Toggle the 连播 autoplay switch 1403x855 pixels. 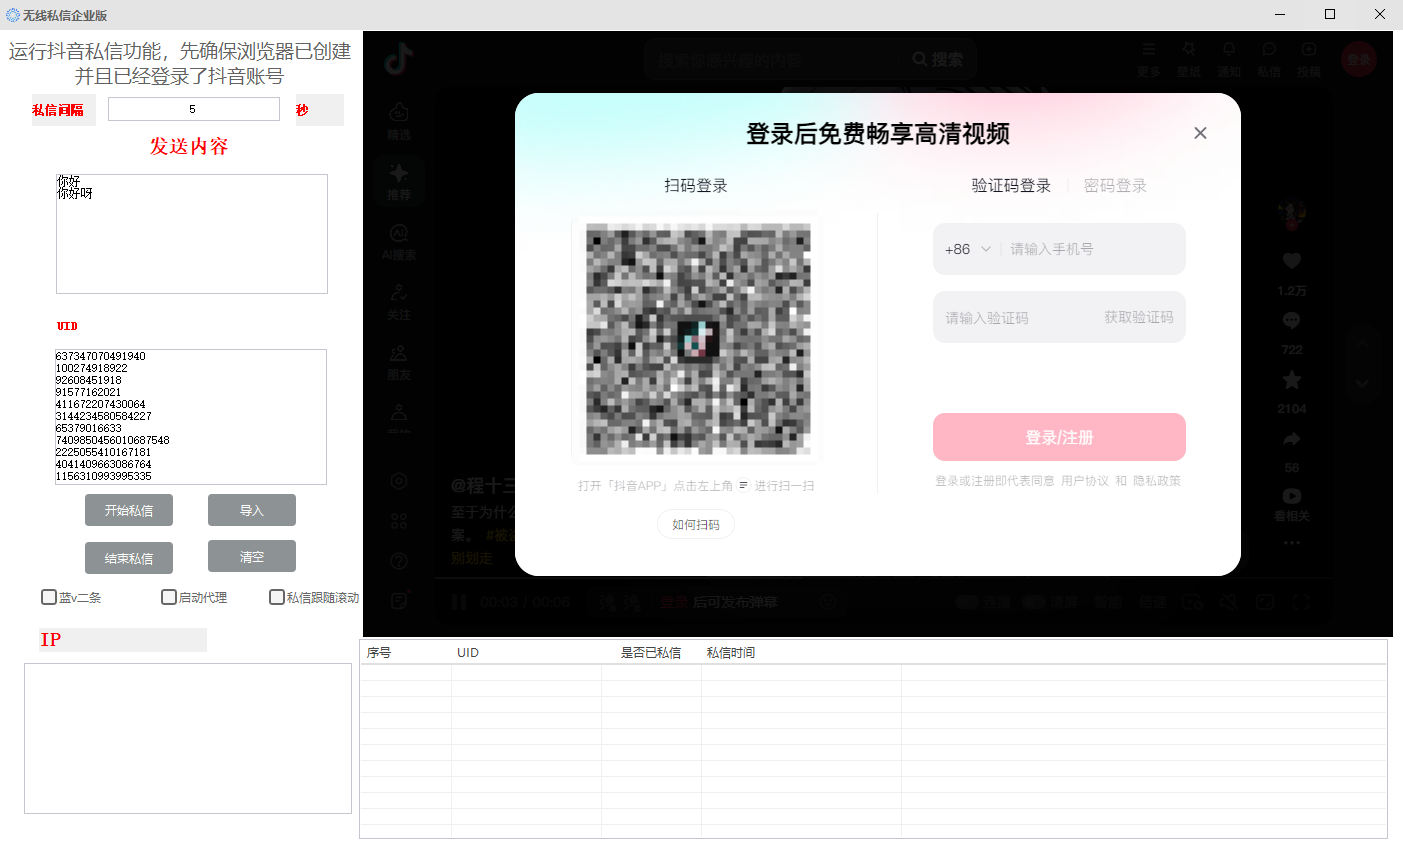point(966,602)
